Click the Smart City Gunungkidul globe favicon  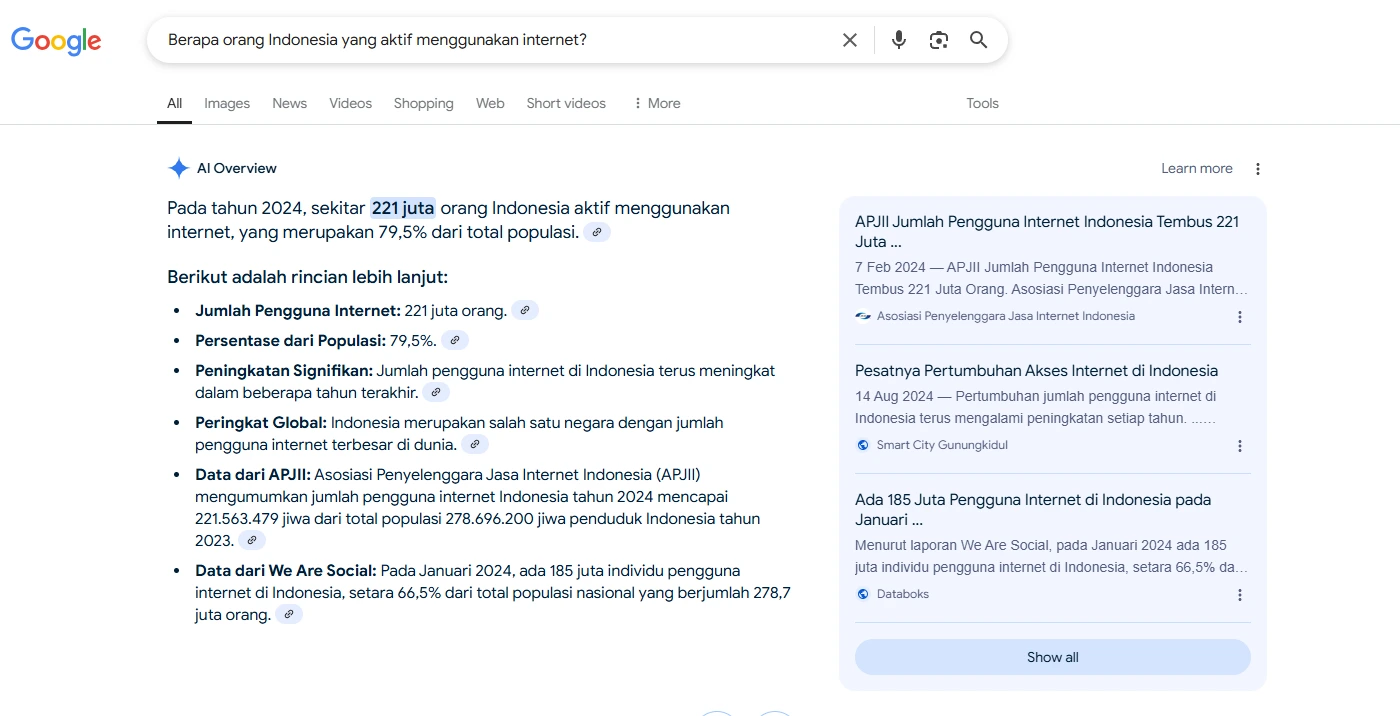coord(863,445)
